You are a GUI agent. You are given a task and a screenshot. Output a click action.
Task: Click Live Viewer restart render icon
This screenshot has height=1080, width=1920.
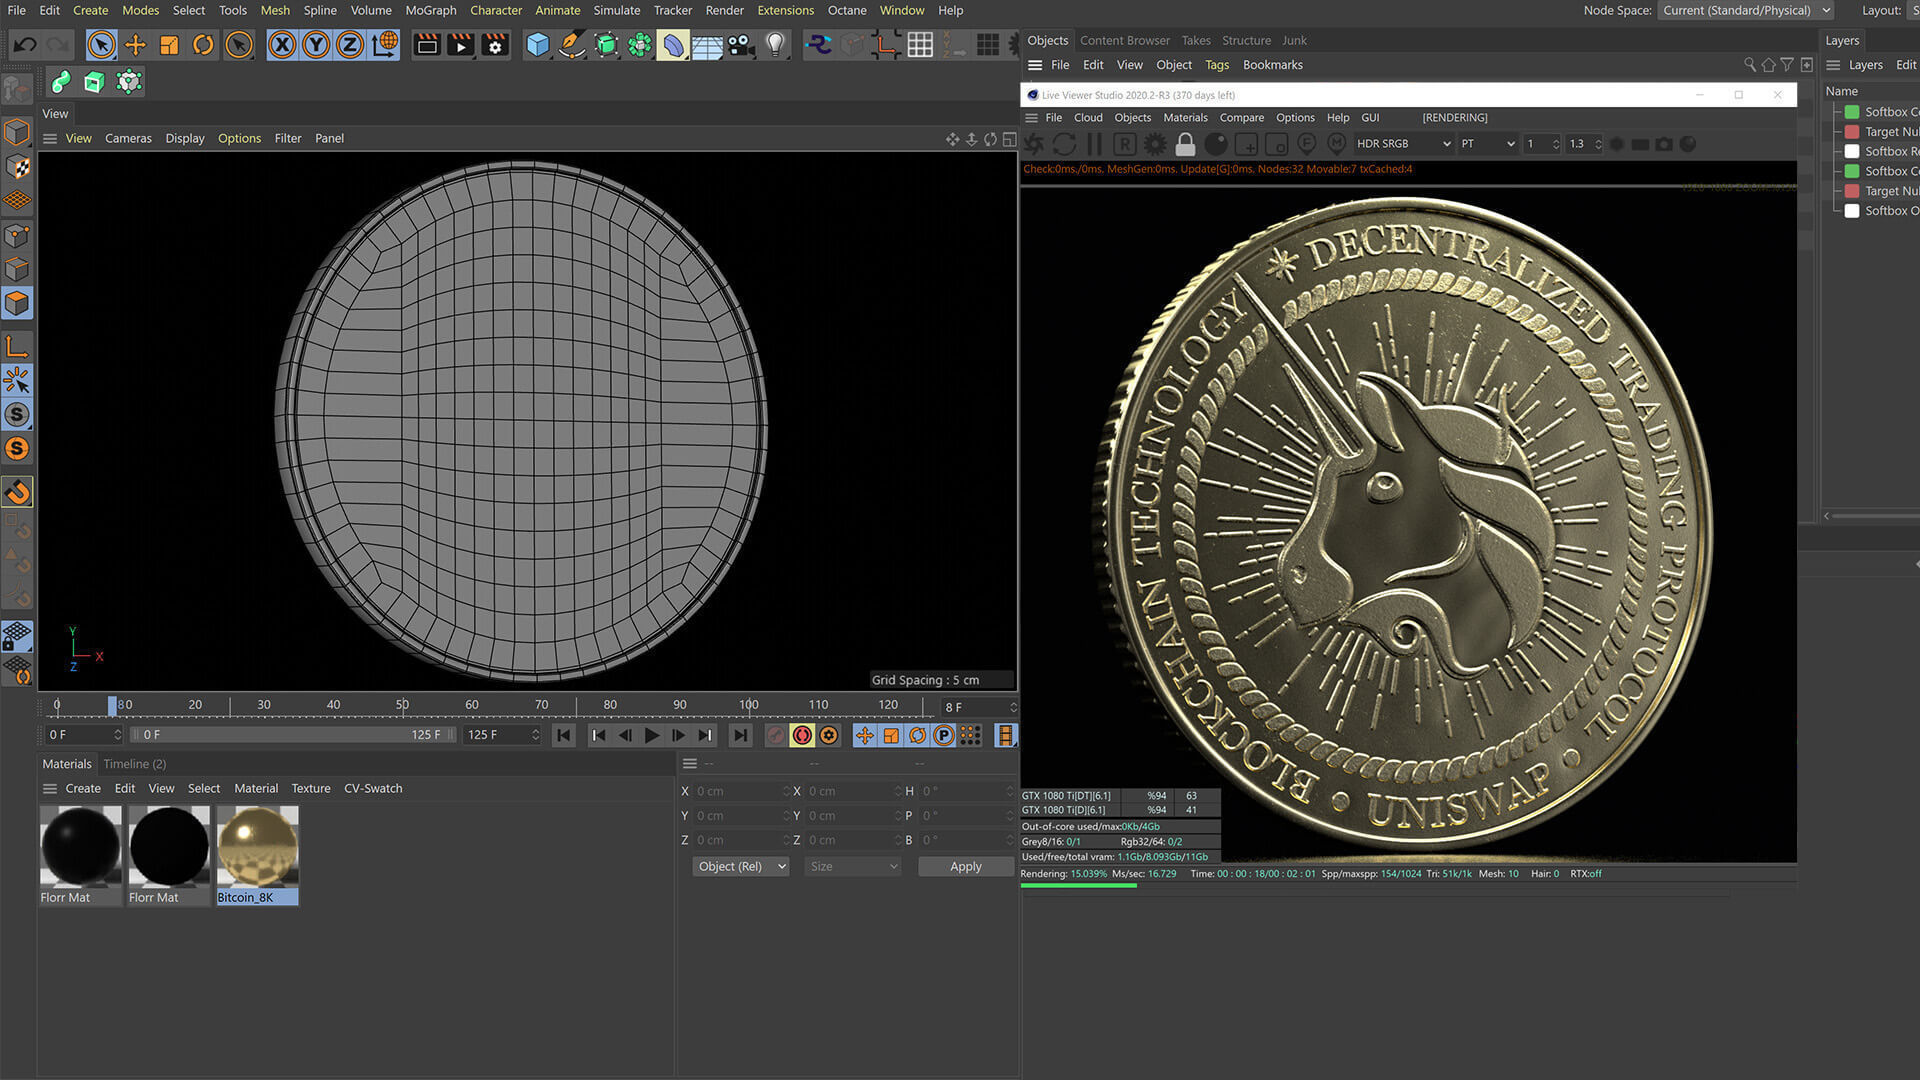pos(1065,144)
